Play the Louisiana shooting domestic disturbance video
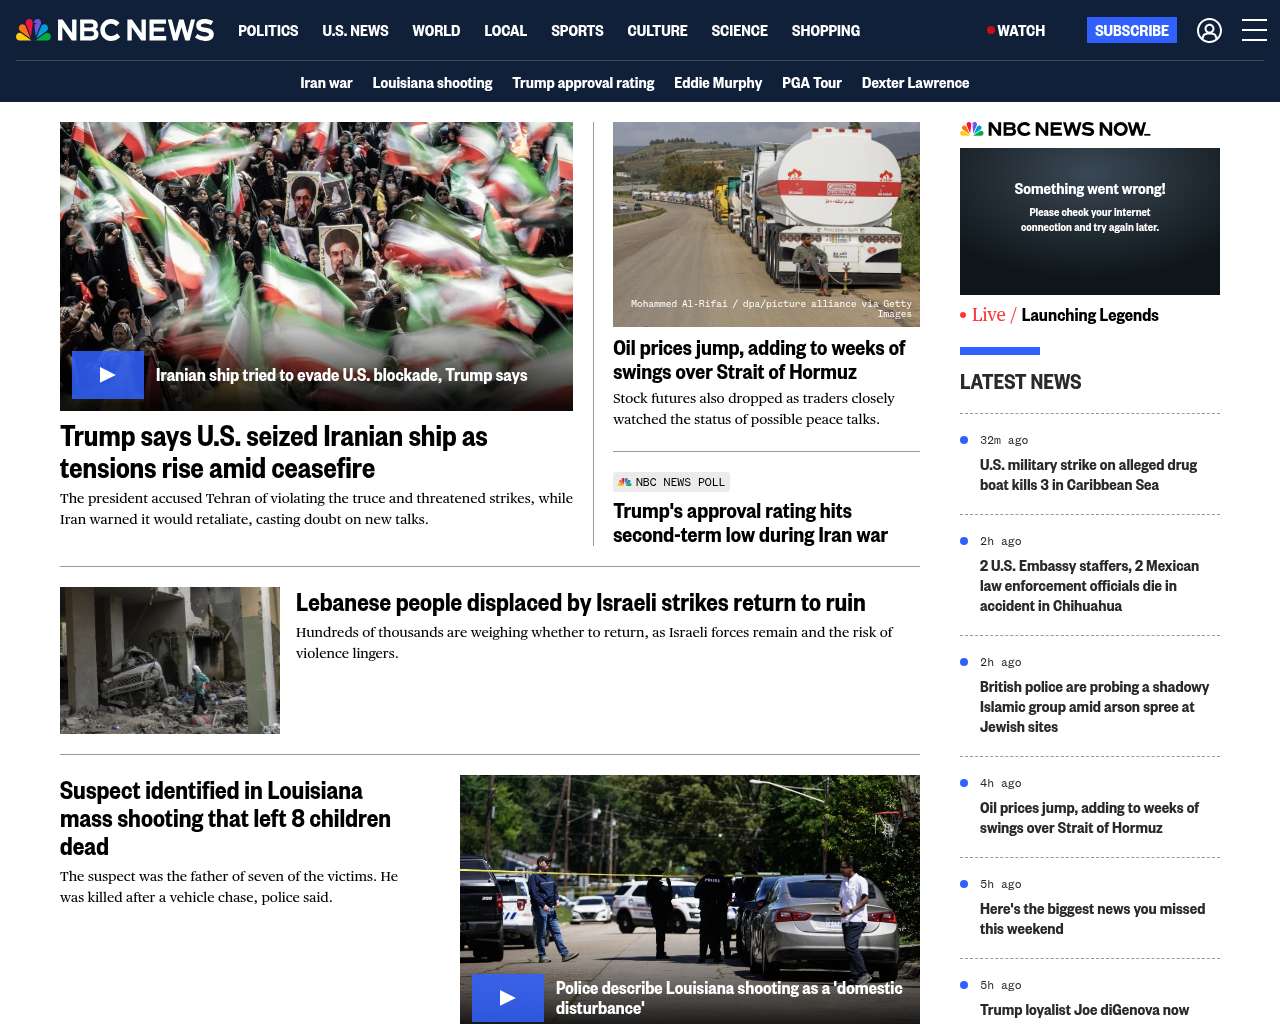 click(x=508, y=998)
